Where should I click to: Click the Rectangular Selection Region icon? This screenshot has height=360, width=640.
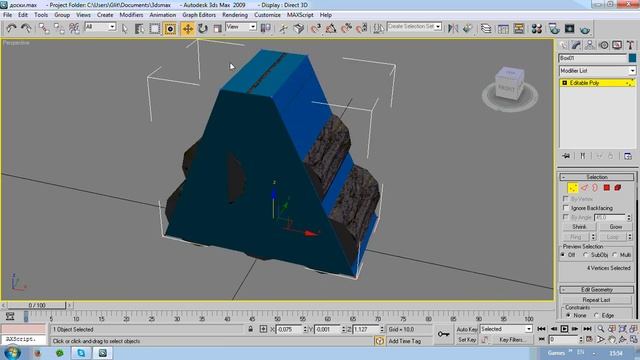point(155,29)
